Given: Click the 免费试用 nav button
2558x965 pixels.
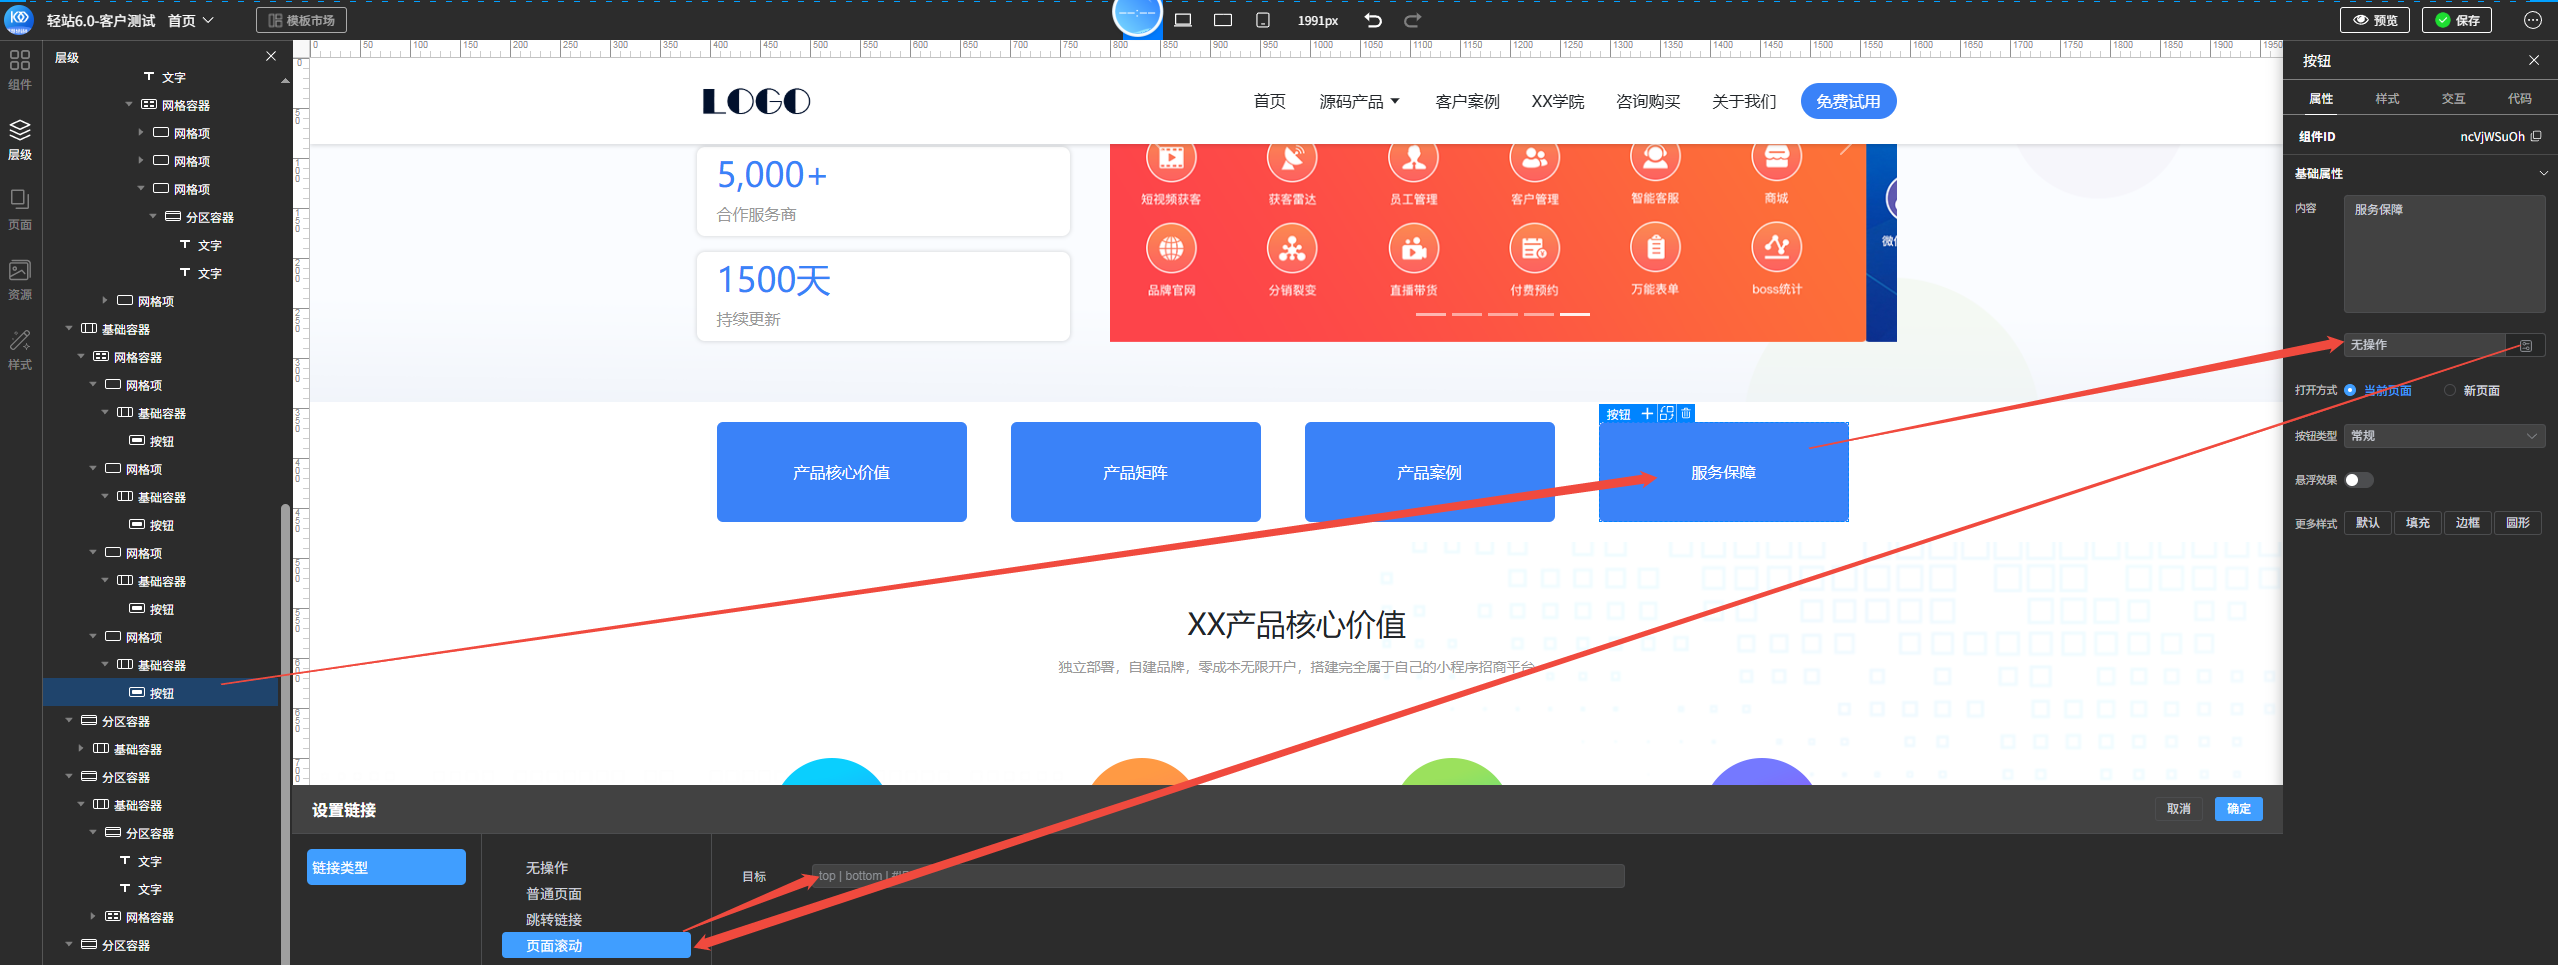Looking at the screenshot, I should click(1848, 101).
